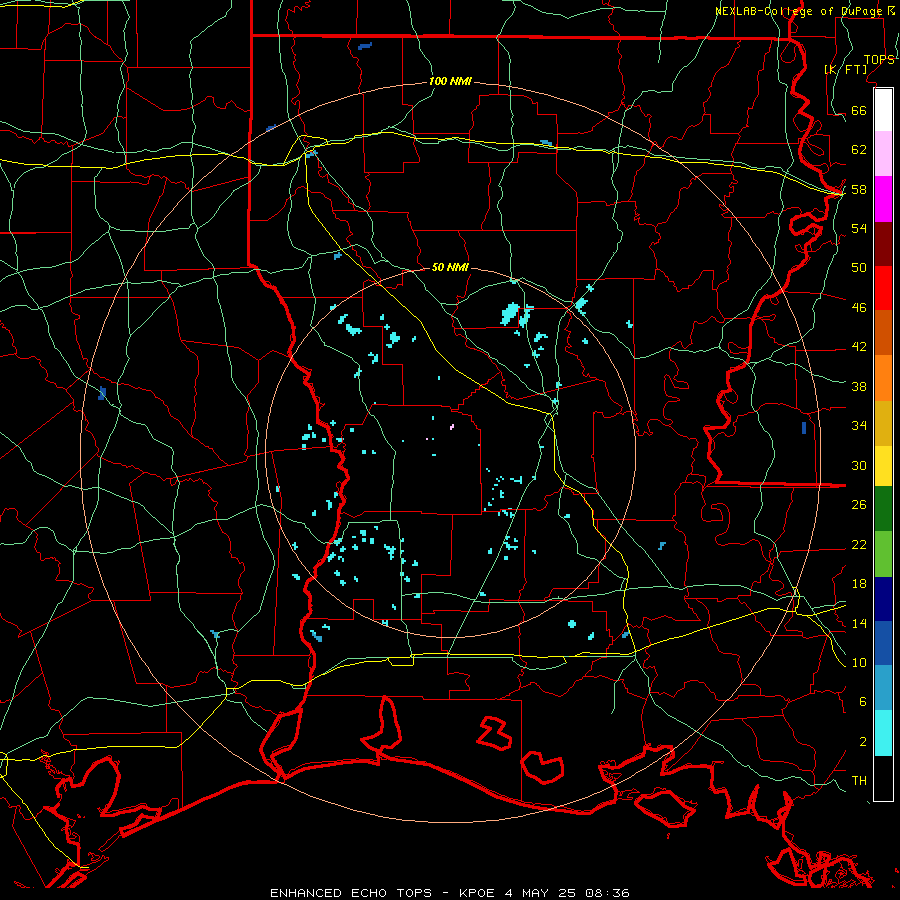
Task: Click the gold 38 kft legend color
Action: coord(883,423)
